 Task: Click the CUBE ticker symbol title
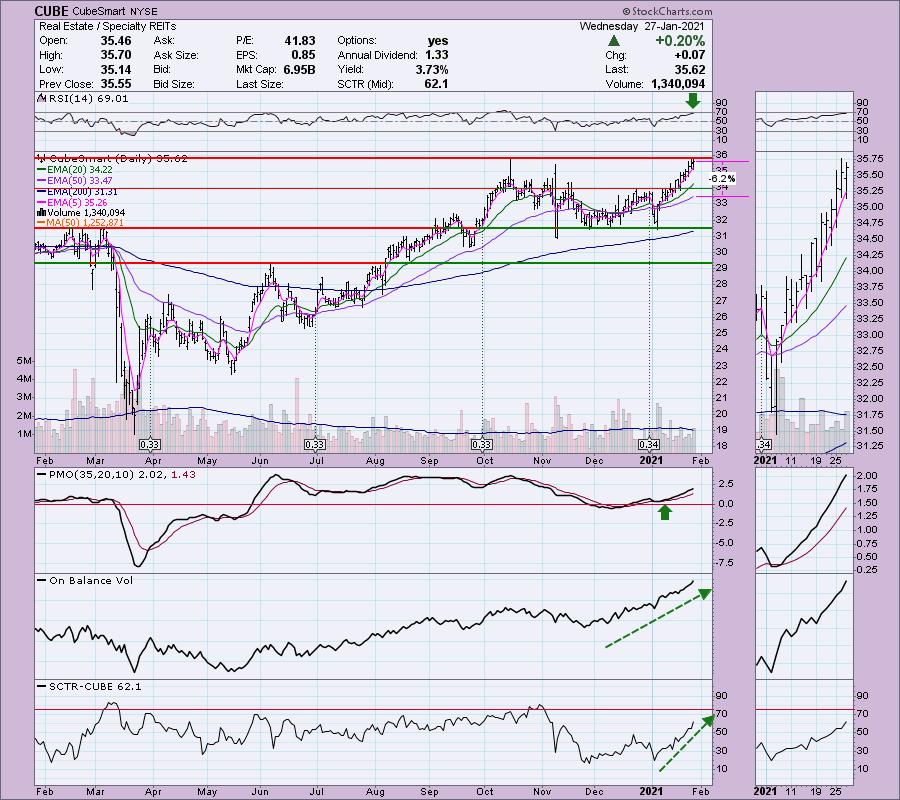[x=52, y=11]
